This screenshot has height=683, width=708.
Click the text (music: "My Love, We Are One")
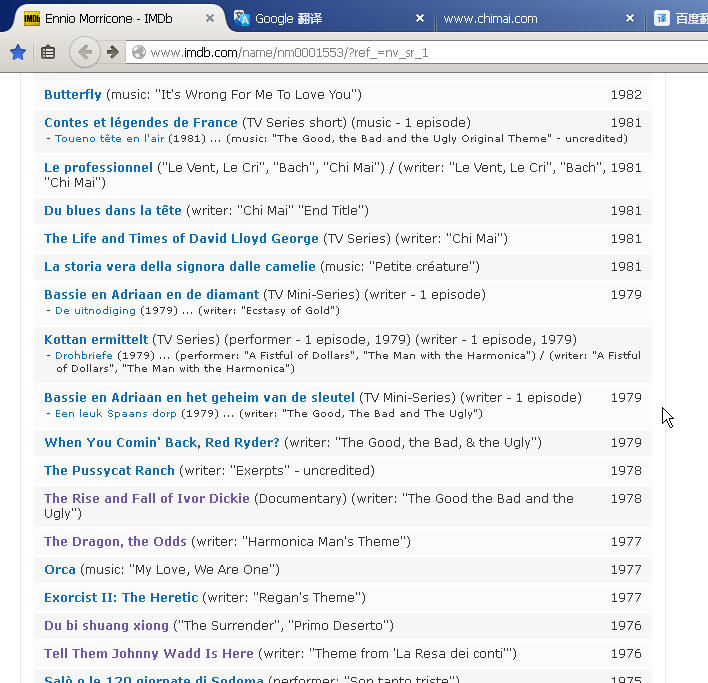point(180,570)
